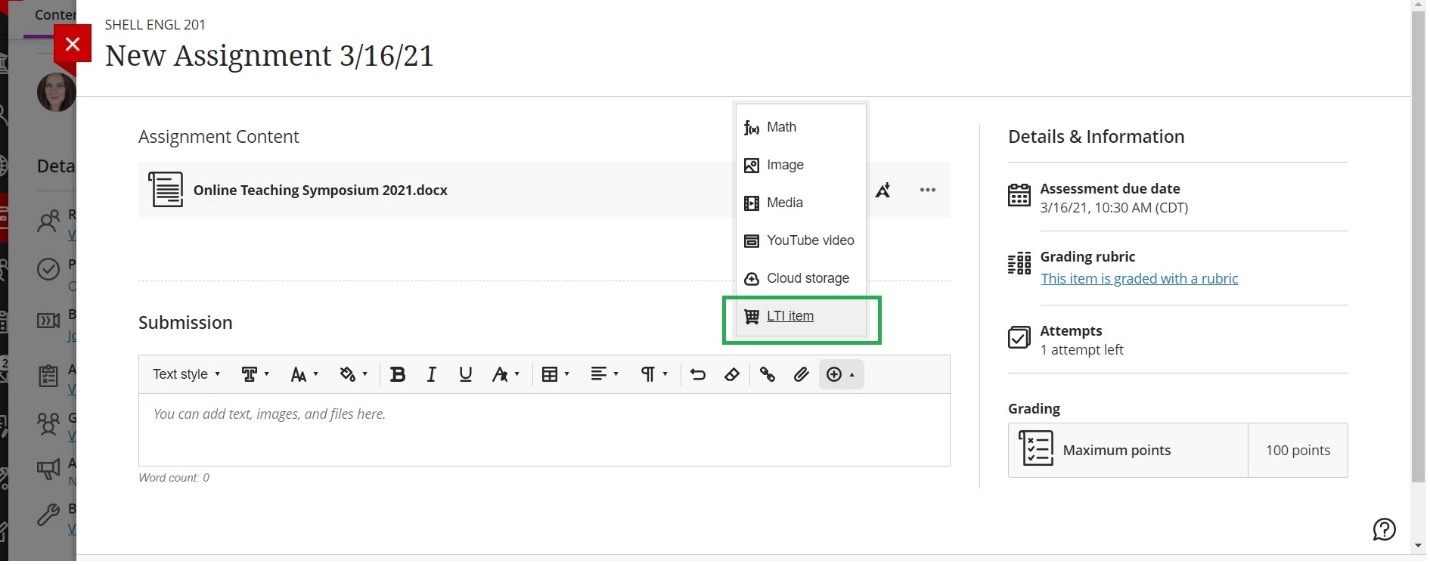Open the 'This item is graded with a rubric' link

tap(1139, 279)
